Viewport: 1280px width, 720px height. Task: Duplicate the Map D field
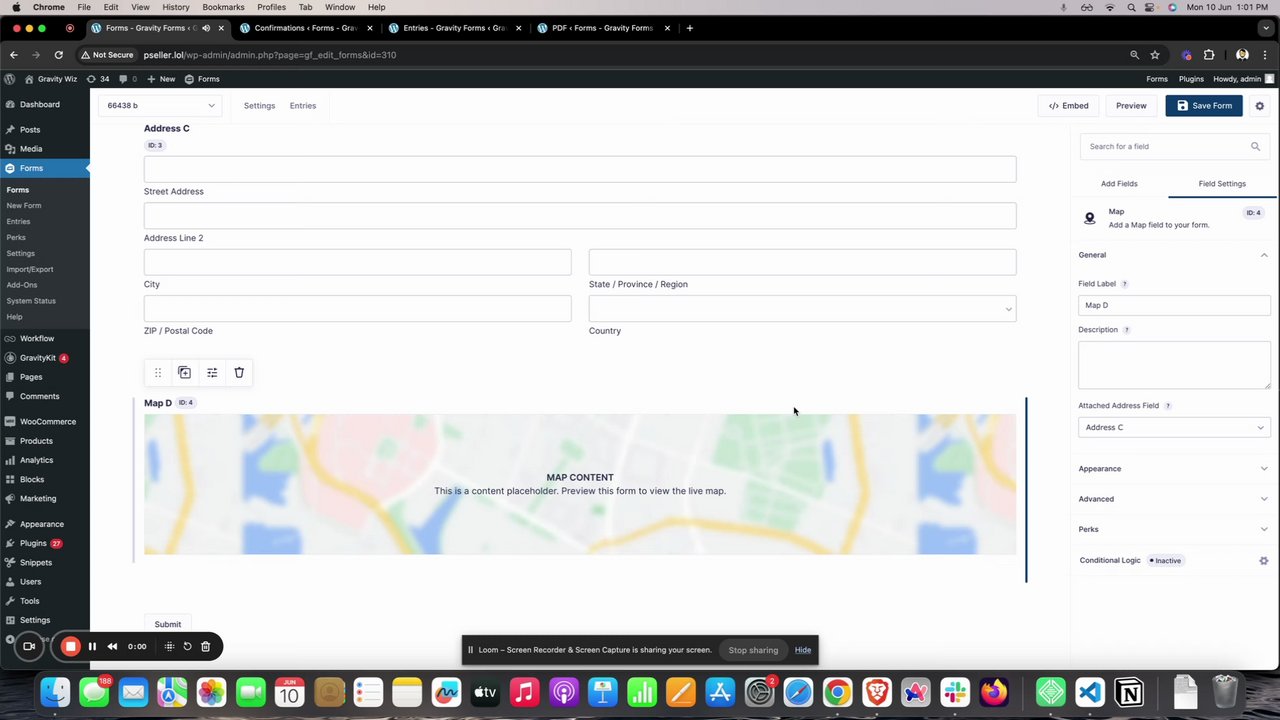coord(184,372)
